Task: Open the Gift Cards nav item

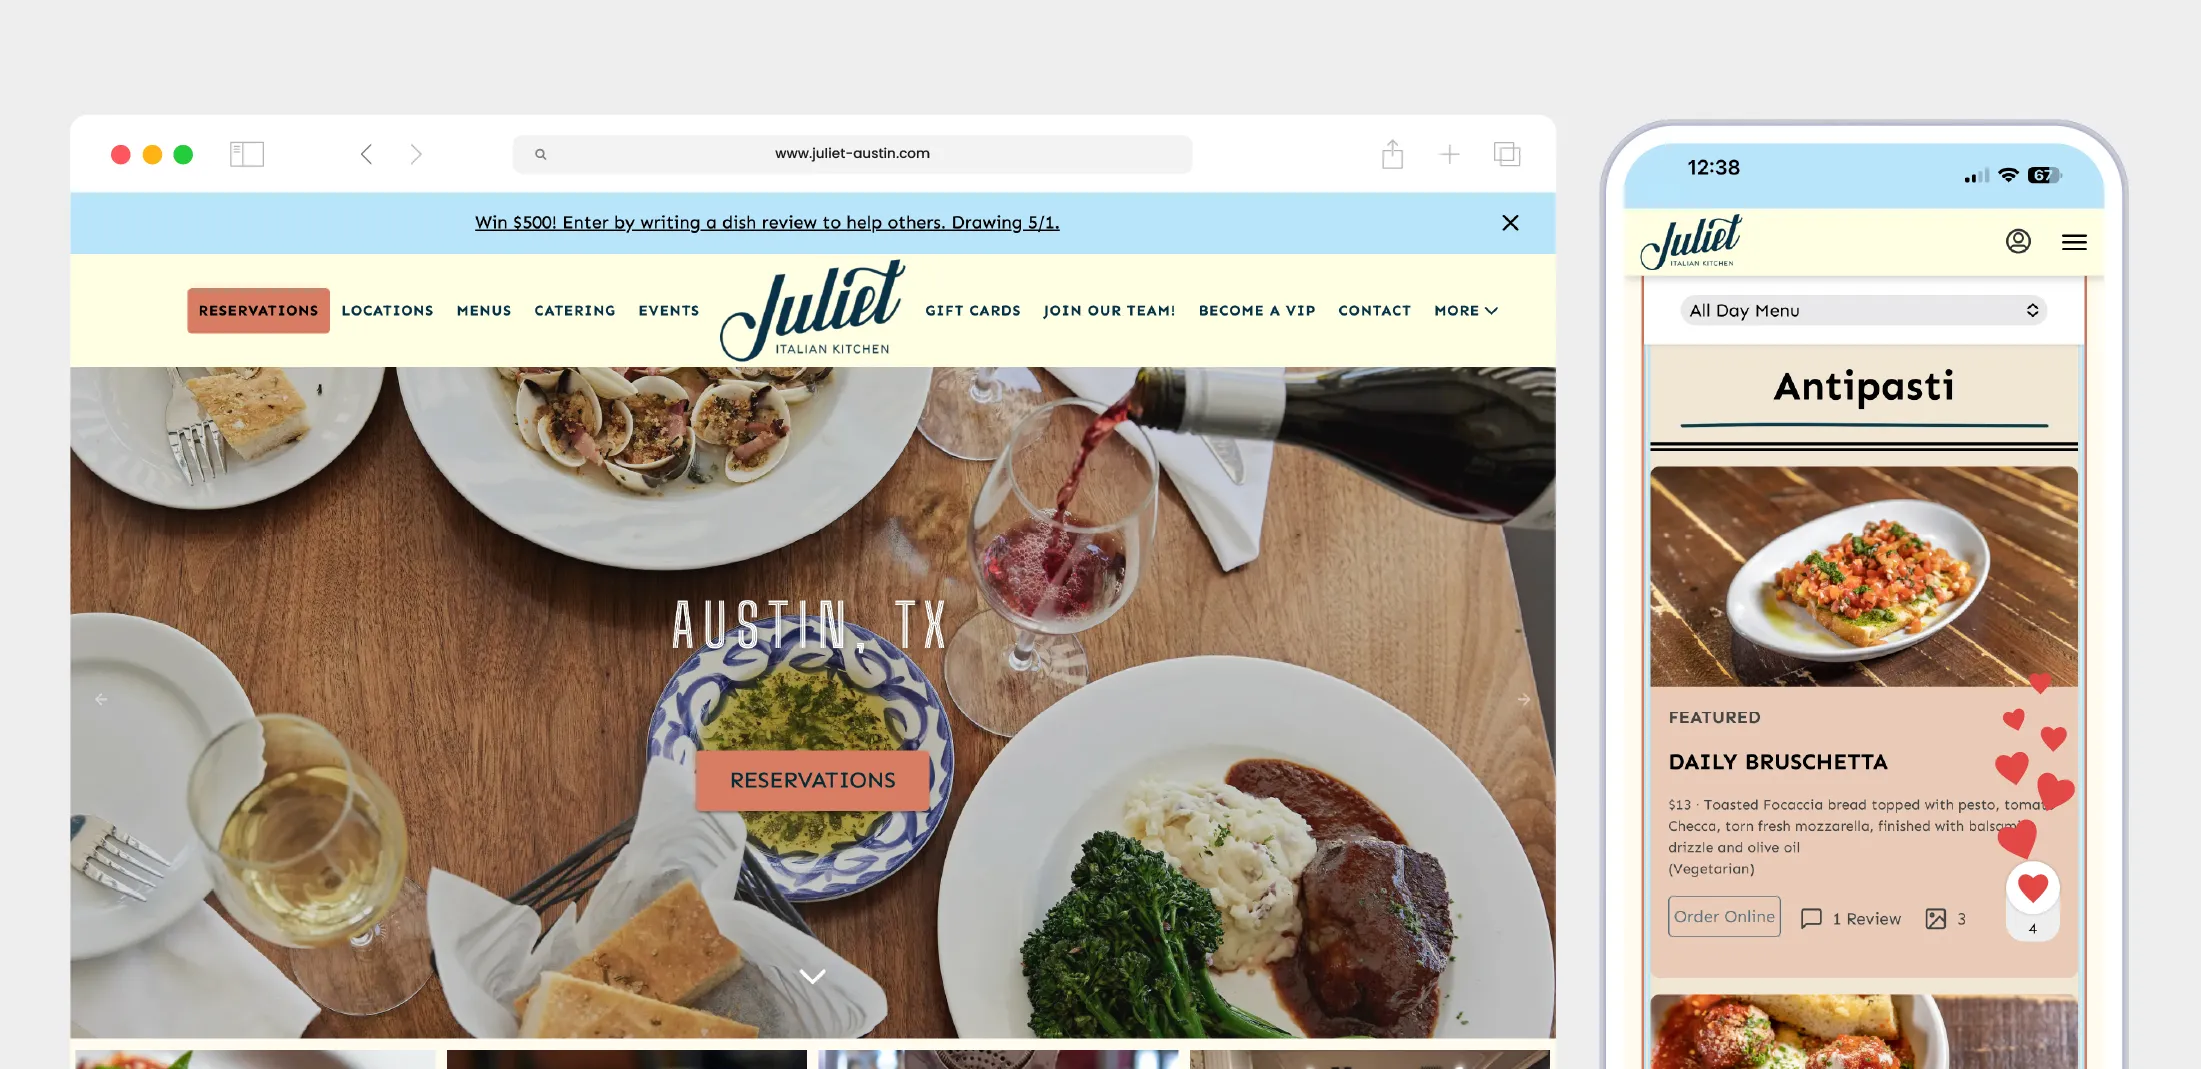Action: click(973, 311)
